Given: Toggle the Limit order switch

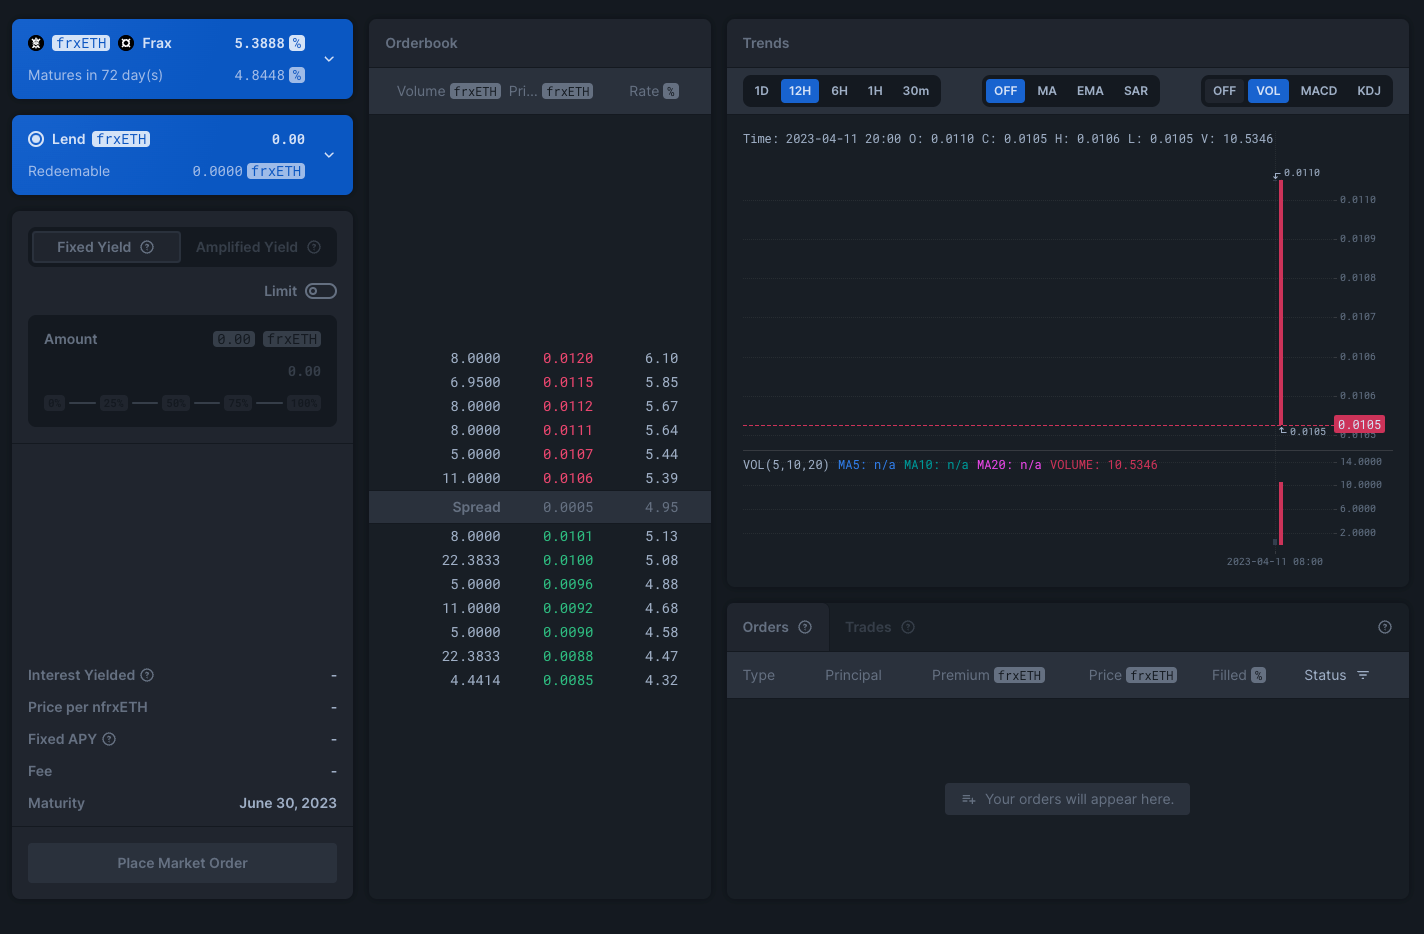Looking at the screenshot, I should pyautogui.click(x=321, y=291).
